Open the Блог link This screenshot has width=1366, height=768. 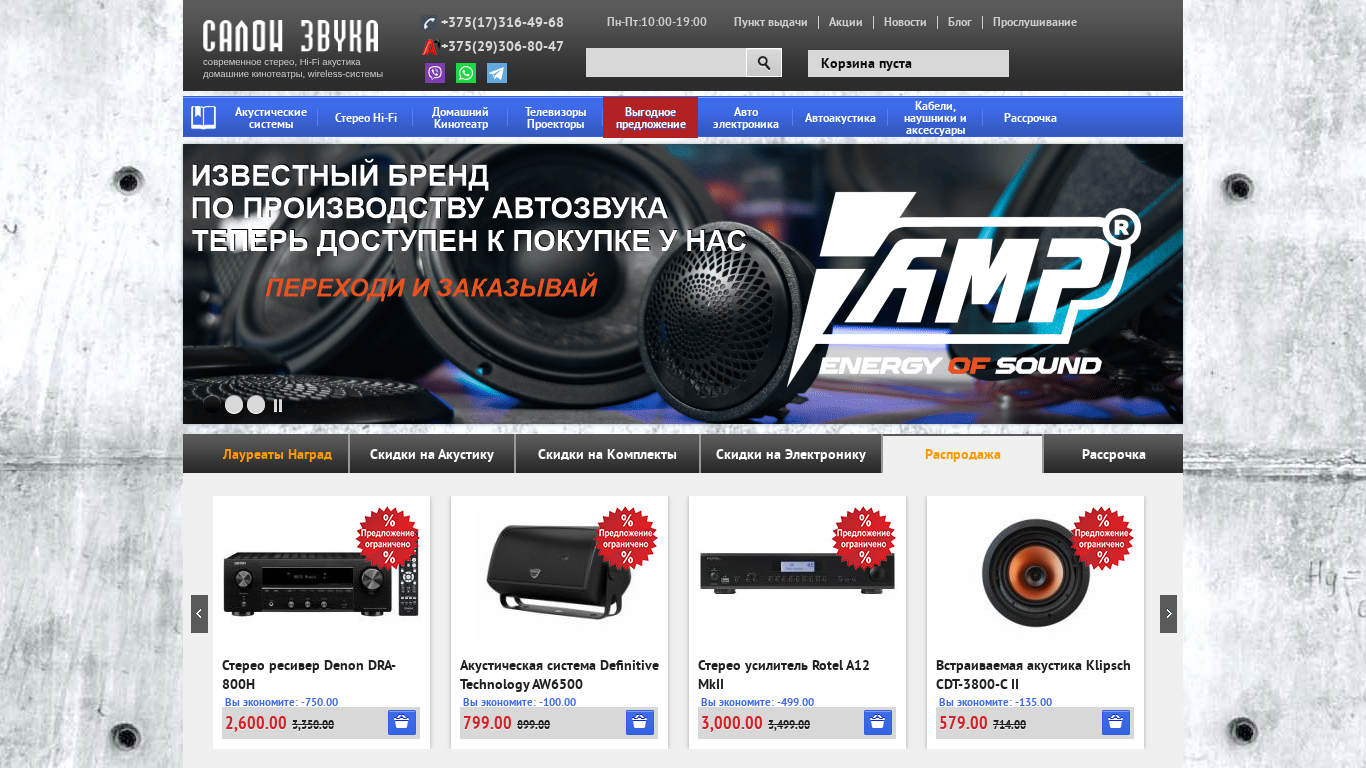(x=960, y=22)
